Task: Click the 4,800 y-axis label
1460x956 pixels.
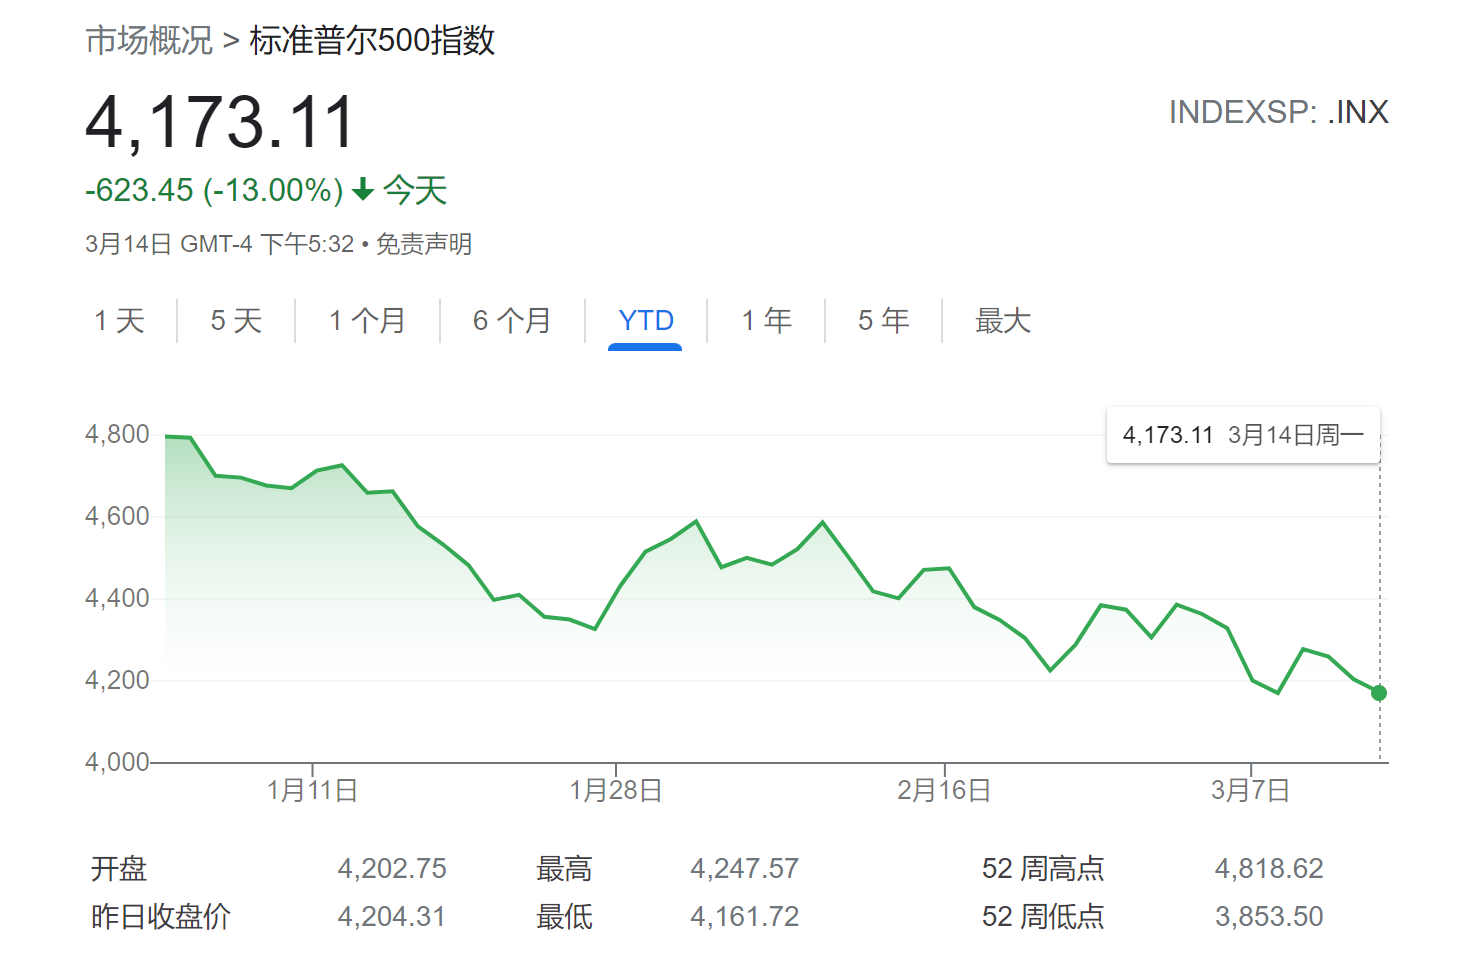Action: (117, 434)
